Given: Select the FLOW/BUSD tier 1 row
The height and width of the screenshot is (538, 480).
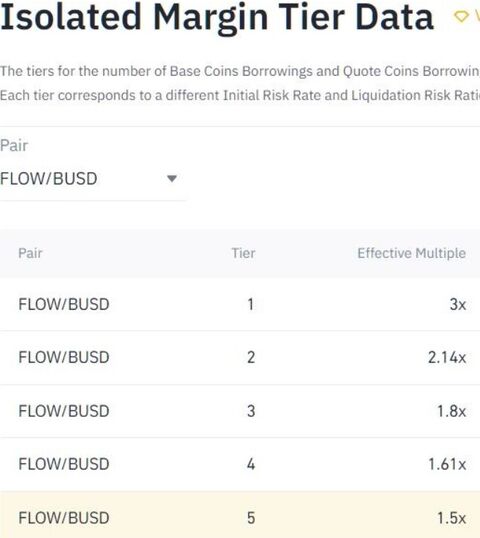Looking at the screenshot, I should coord(240,304).
